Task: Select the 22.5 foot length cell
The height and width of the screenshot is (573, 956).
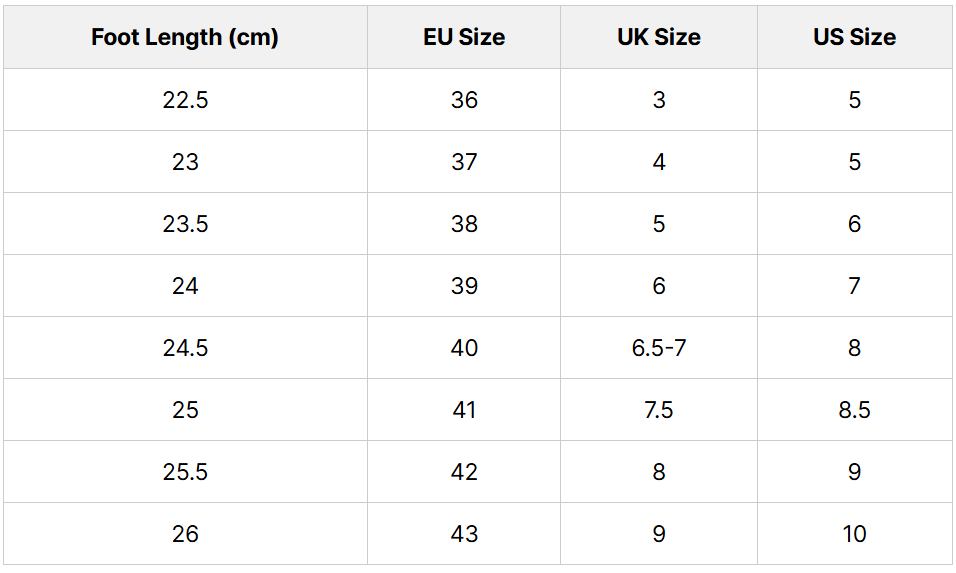Action: (x=185, y=99)
